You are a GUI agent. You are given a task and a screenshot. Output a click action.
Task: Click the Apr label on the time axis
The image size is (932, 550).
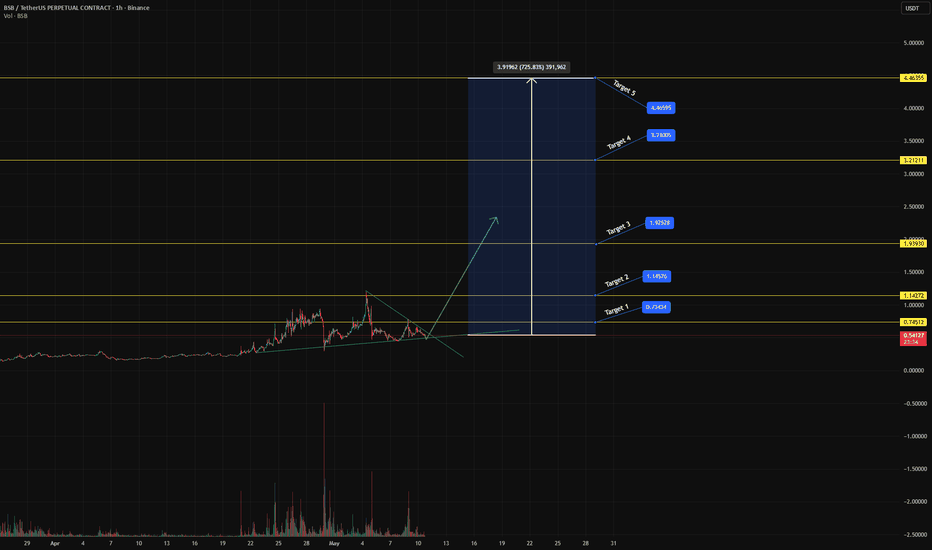click(x=55, y=543)
